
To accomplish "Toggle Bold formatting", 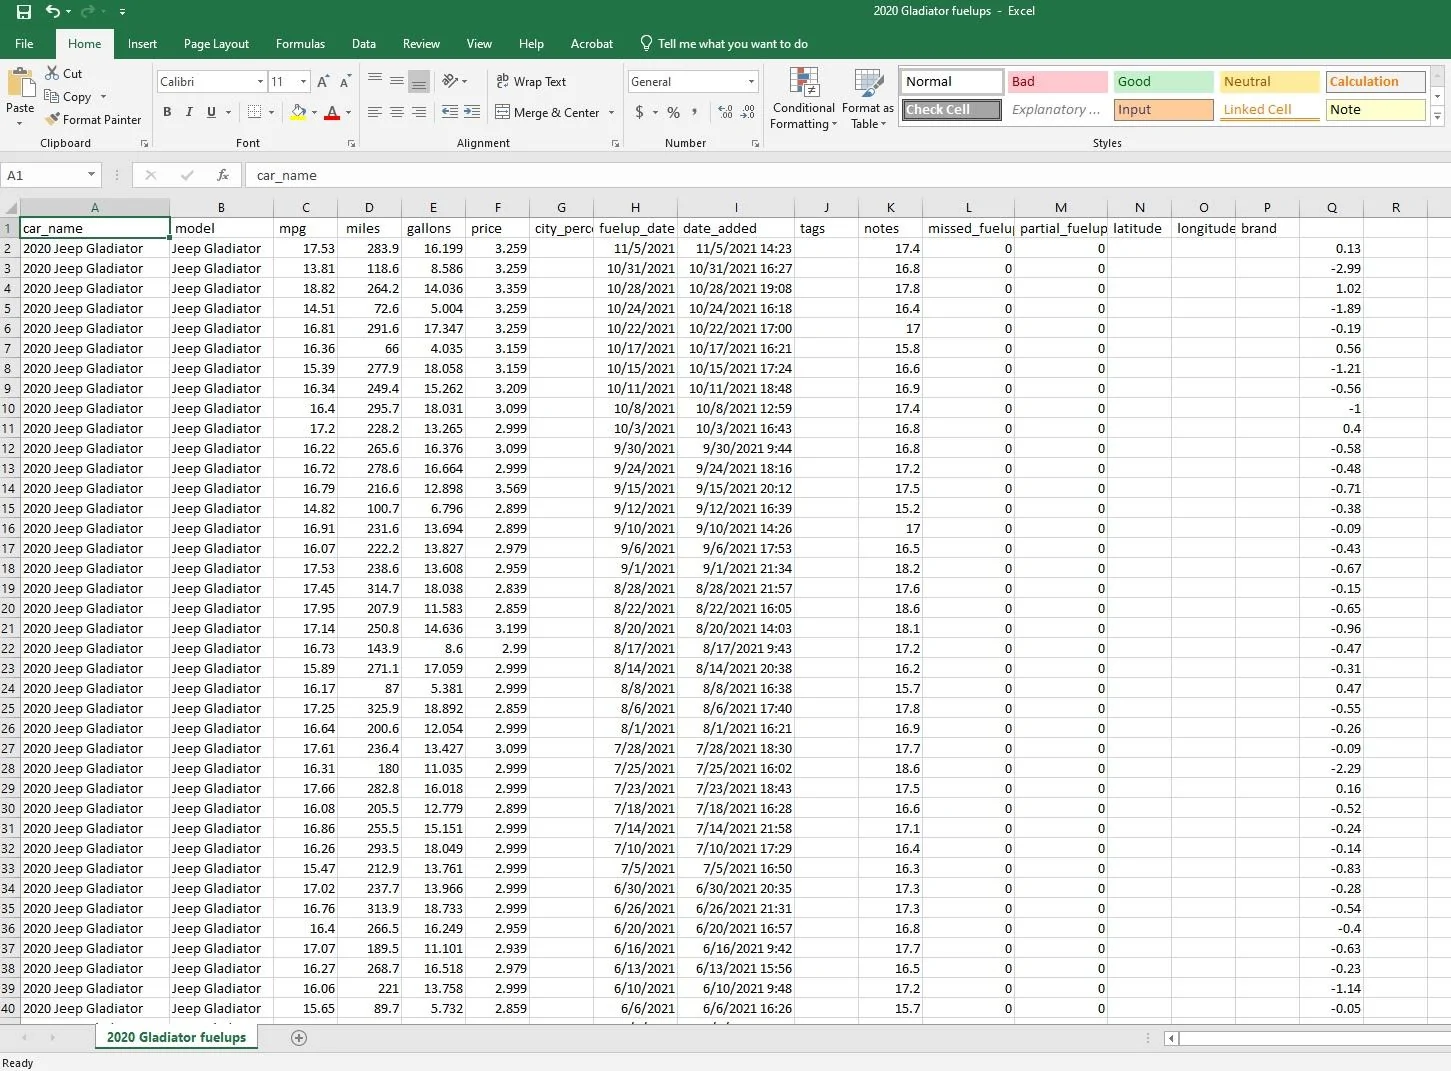I will (x=167, y=112).
